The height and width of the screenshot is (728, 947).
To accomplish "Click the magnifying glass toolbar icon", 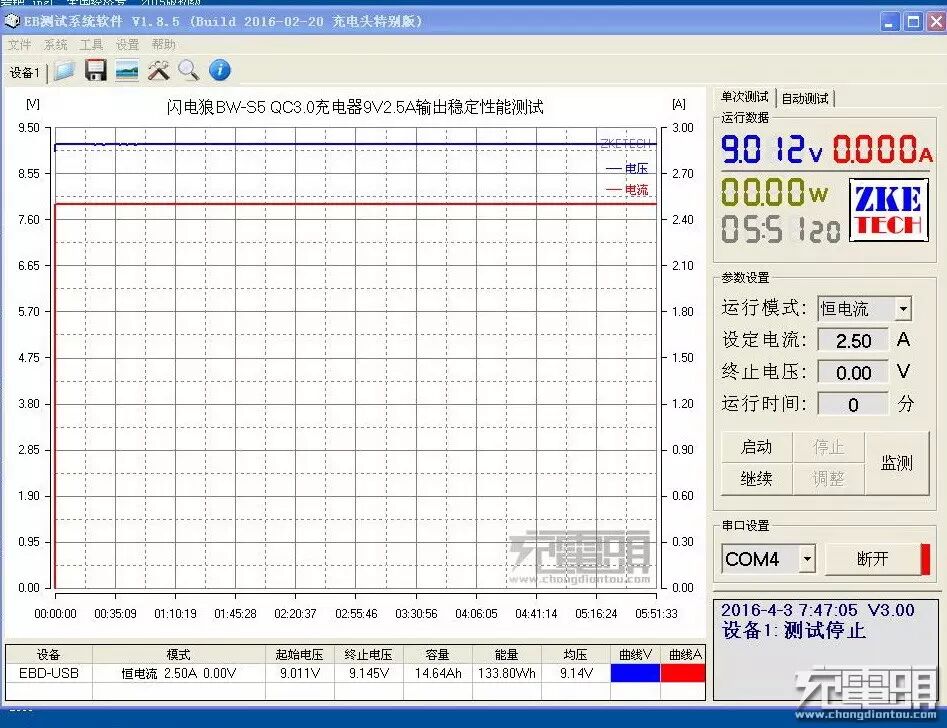I will 189,71.
